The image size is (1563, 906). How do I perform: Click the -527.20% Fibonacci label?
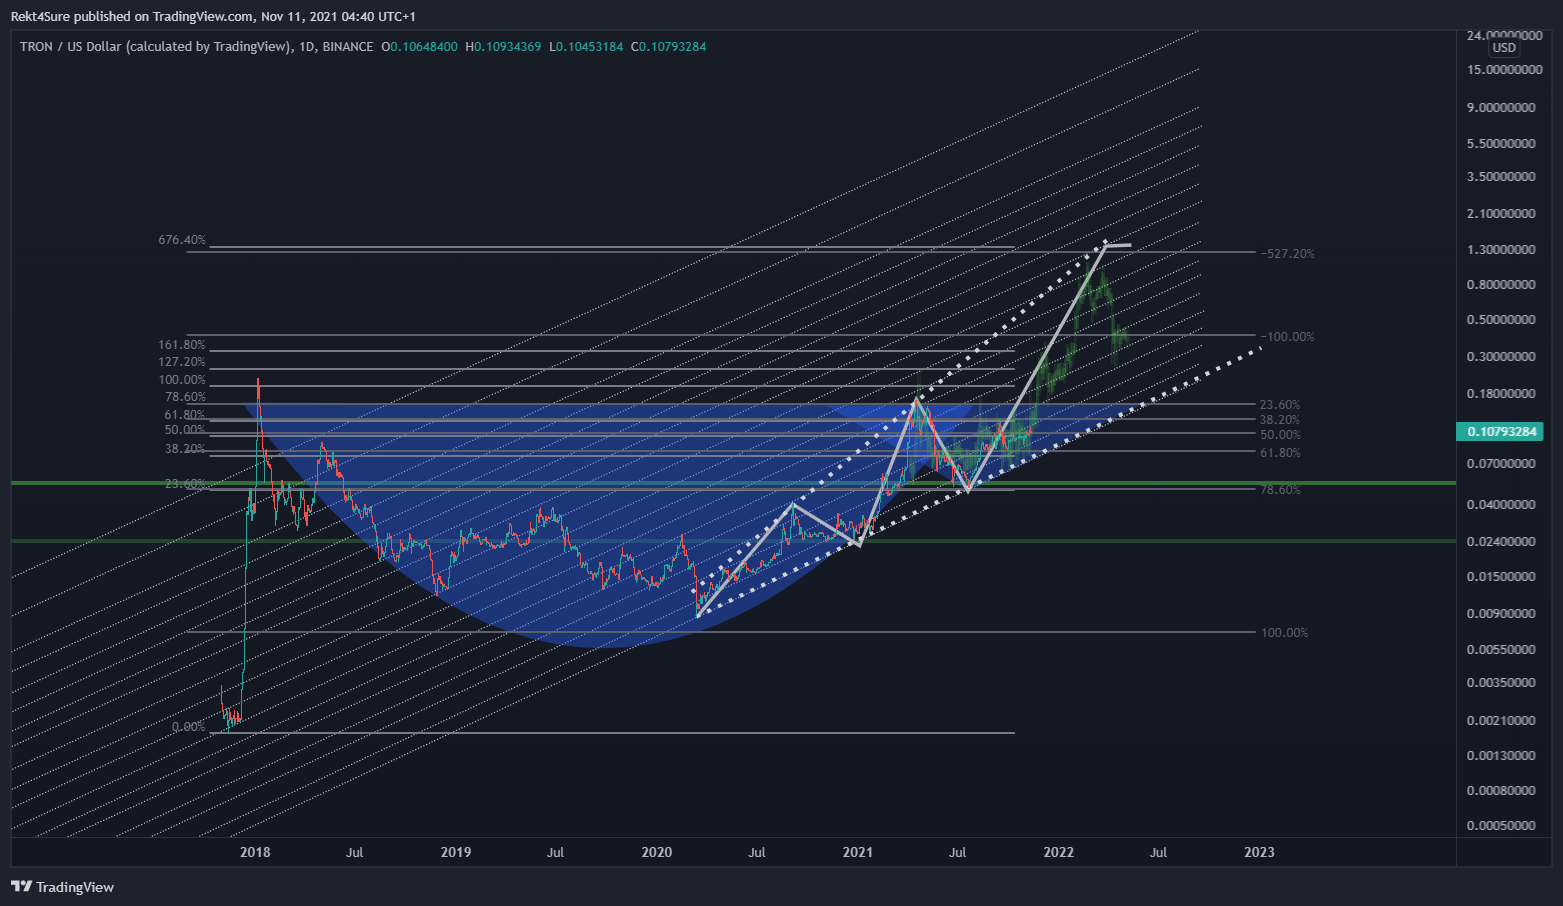coord(1288,254)
